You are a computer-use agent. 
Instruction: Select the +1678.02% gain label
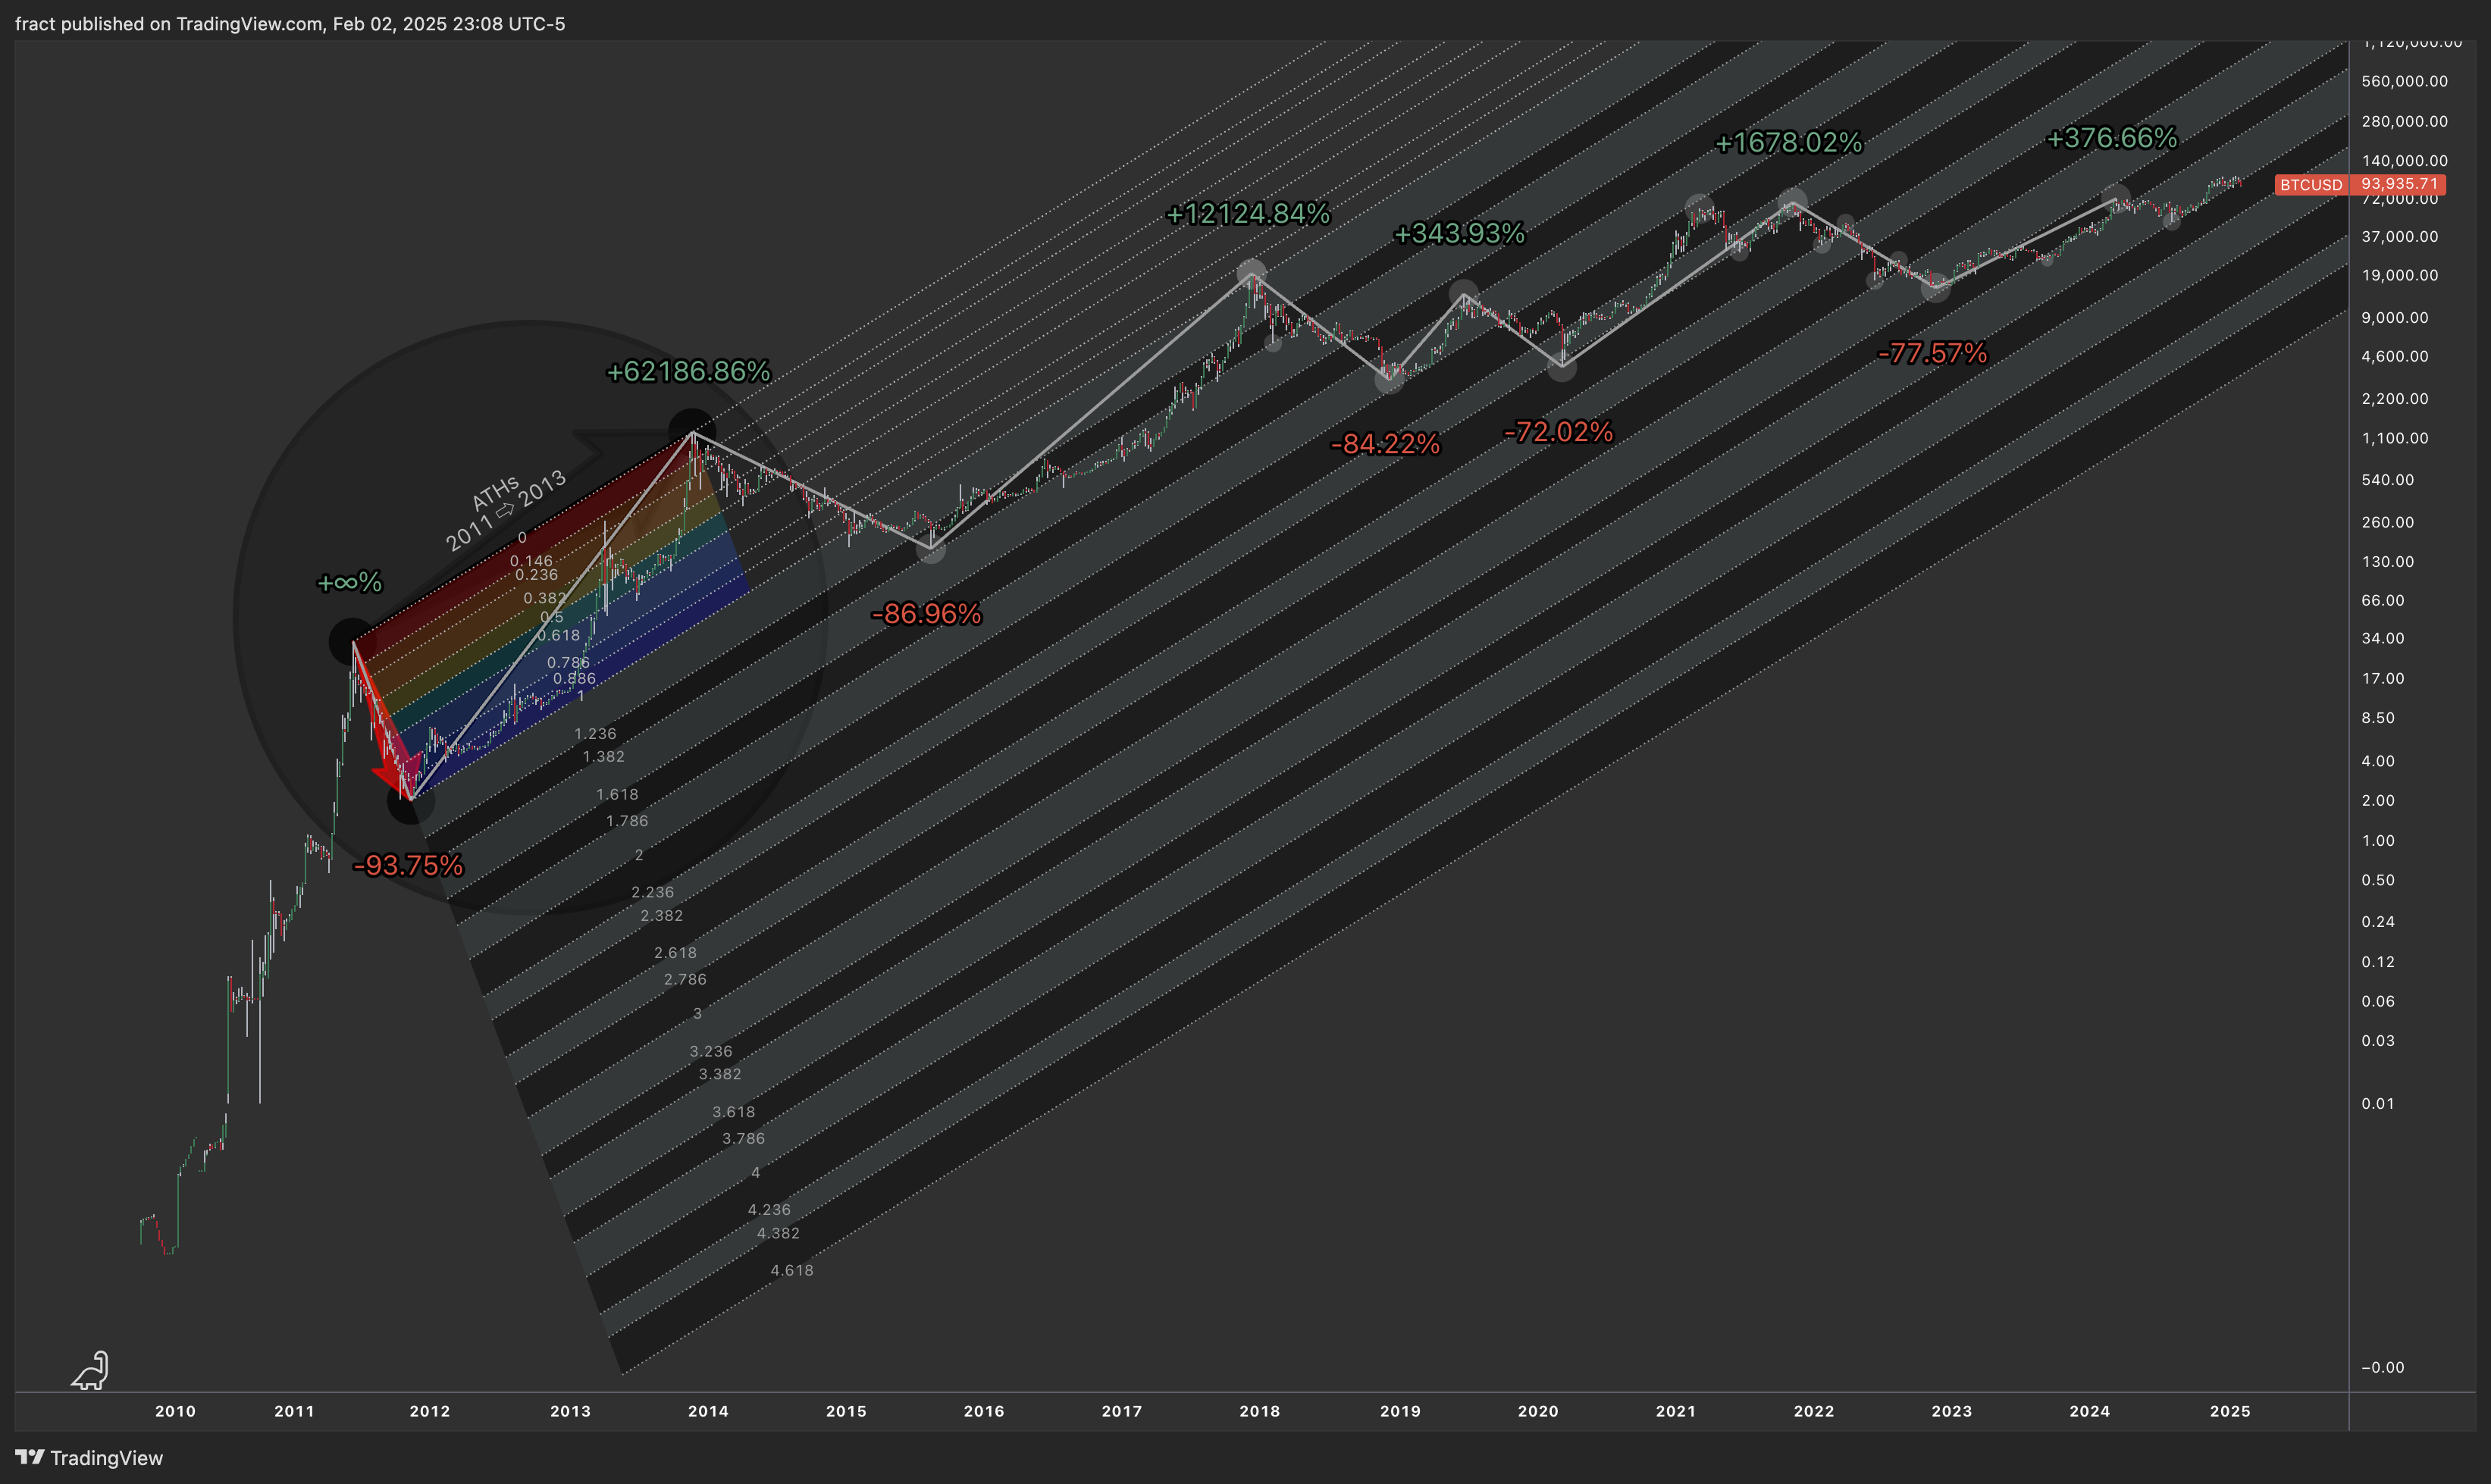(x=1788, y=143)
